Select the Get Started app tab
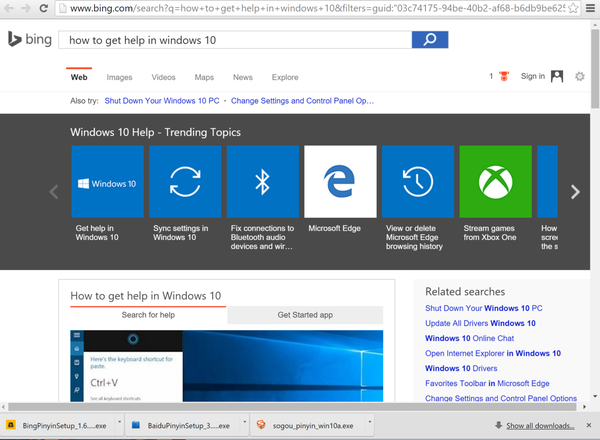The image size is (600, 440). [305, 315]
